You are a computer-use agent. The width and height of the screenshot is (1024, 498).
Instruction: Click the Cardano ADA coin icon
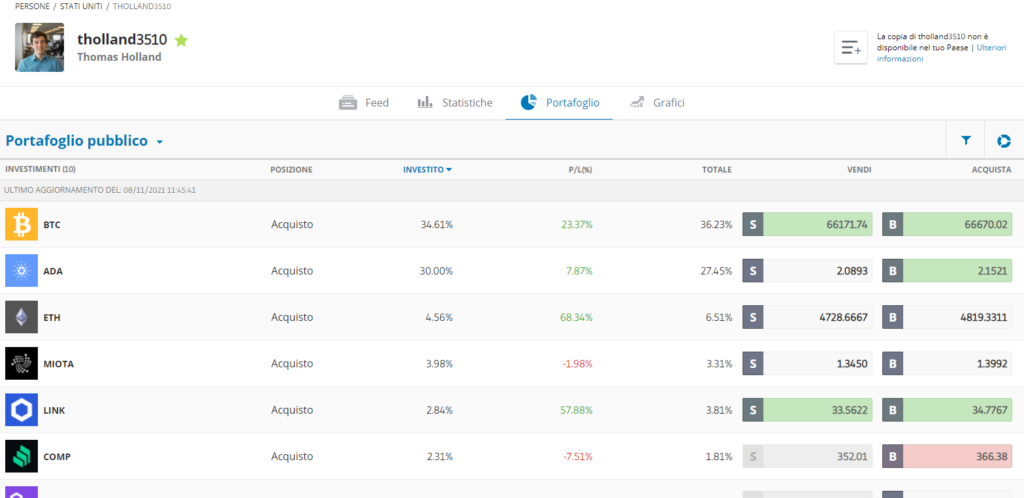tap(22, 271)
